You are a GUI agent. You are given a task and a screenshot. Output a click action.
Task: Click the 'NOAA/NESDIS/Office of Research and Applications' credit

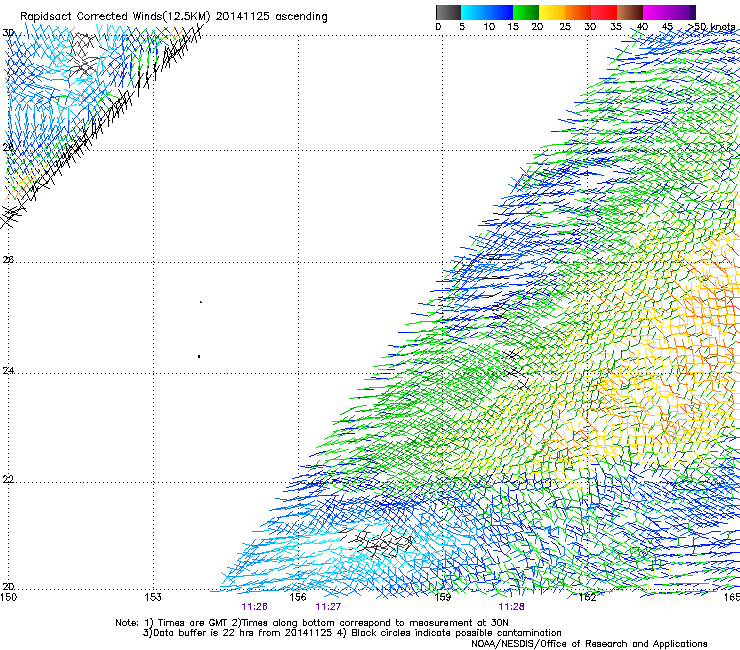coord(589,644)
